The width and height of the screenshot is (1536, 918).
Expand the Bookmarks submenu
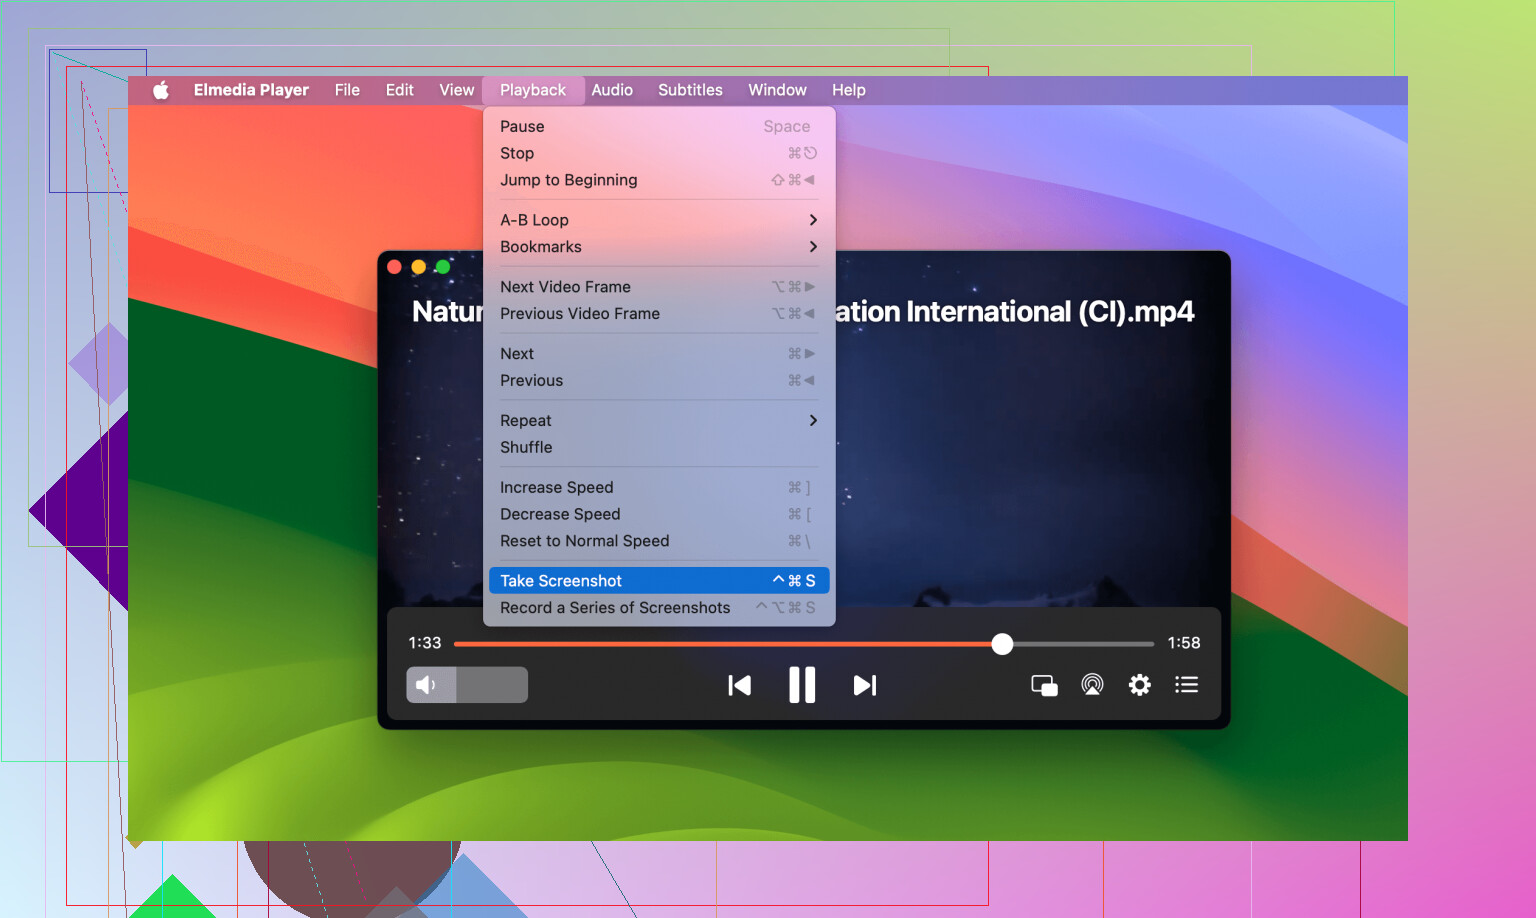pyautogui.click(x=659, y=247)
